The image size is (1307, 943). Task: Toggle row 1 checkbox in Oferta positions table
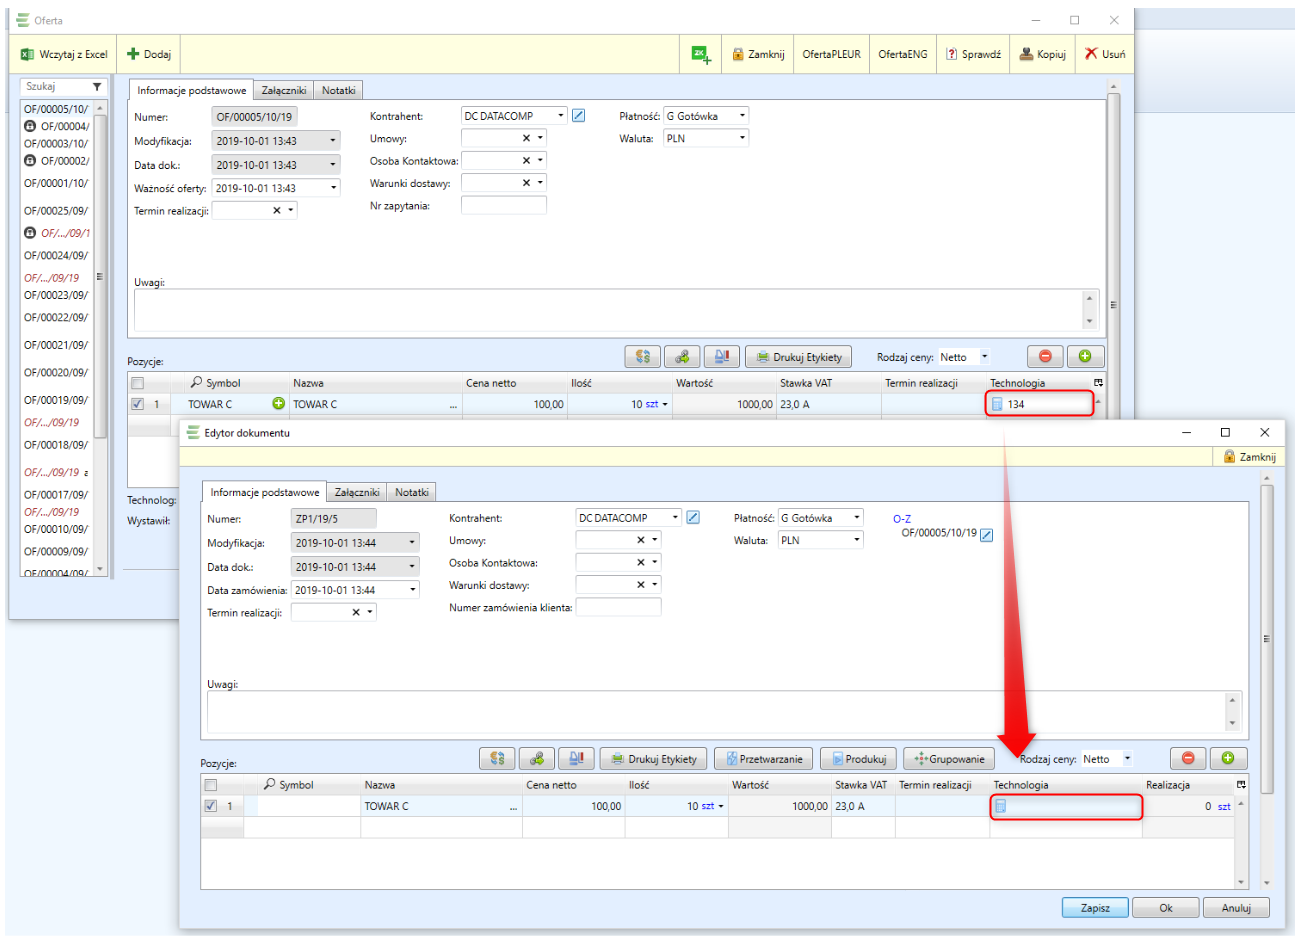[137, 404]
